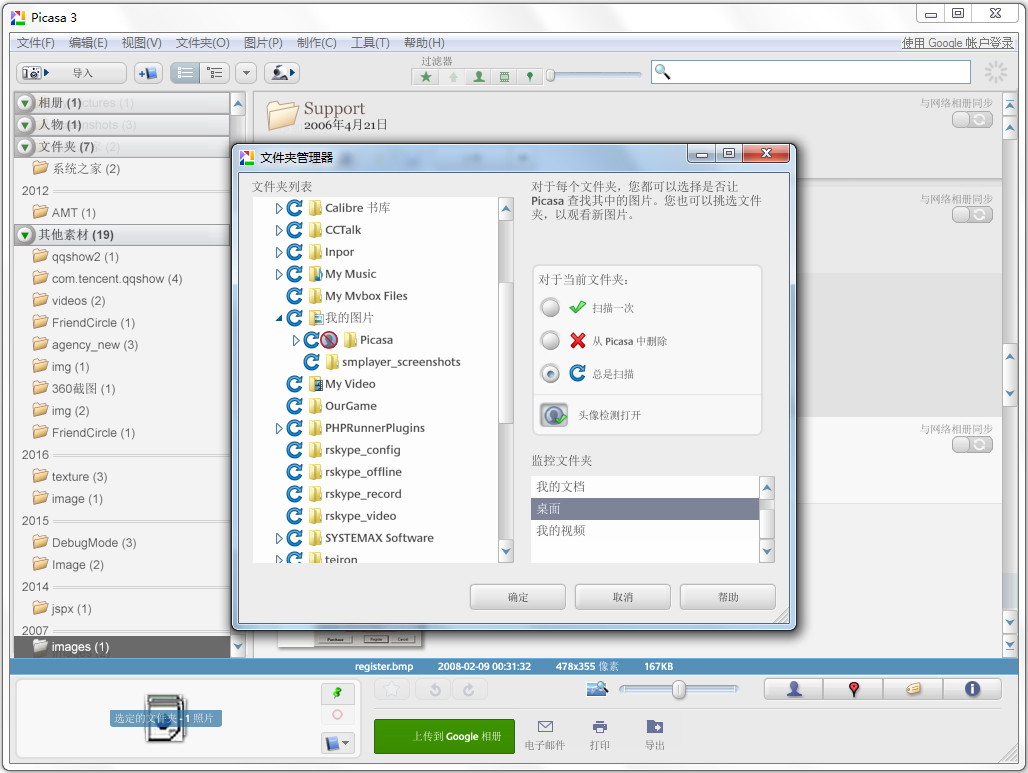Click the faces filter icon

479,76
